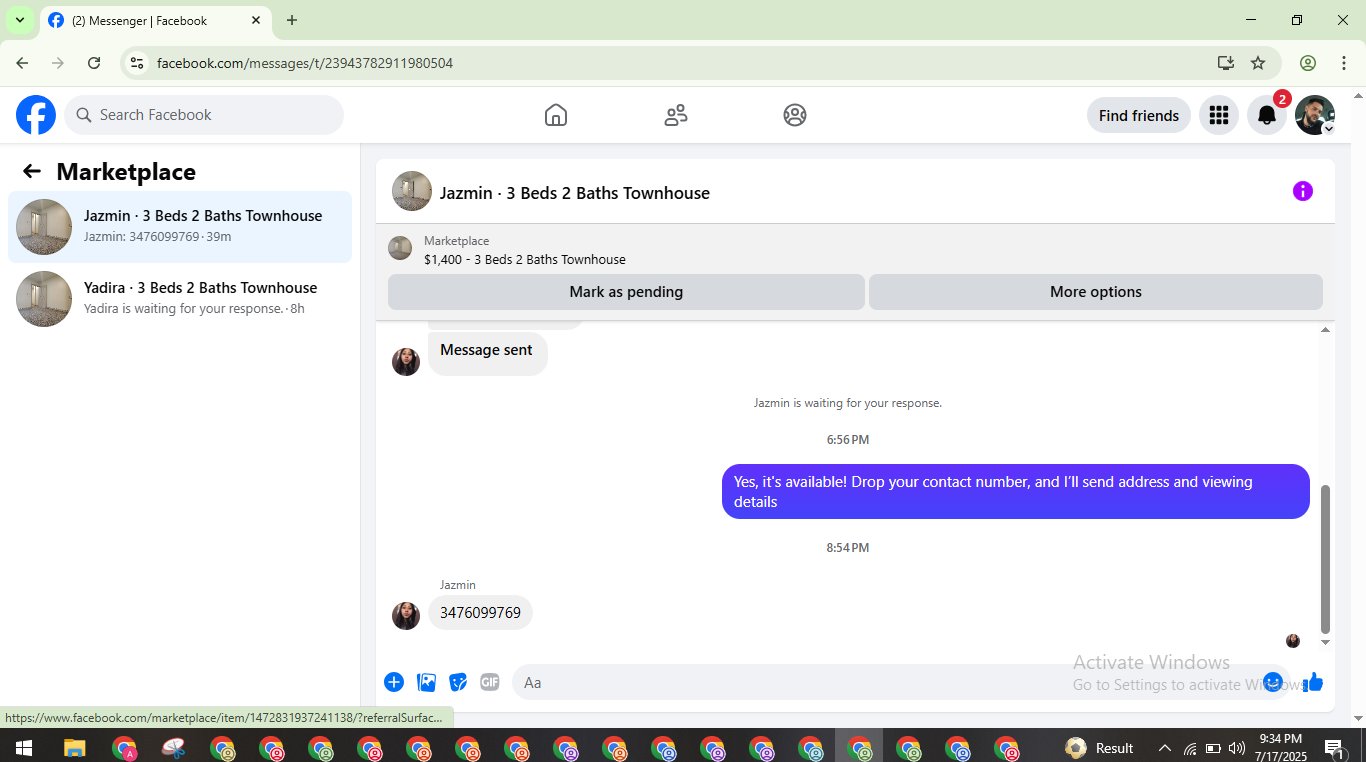Go forward in browser history
Viewport: 1366px width, 762px height.
(x=58, y=63)
